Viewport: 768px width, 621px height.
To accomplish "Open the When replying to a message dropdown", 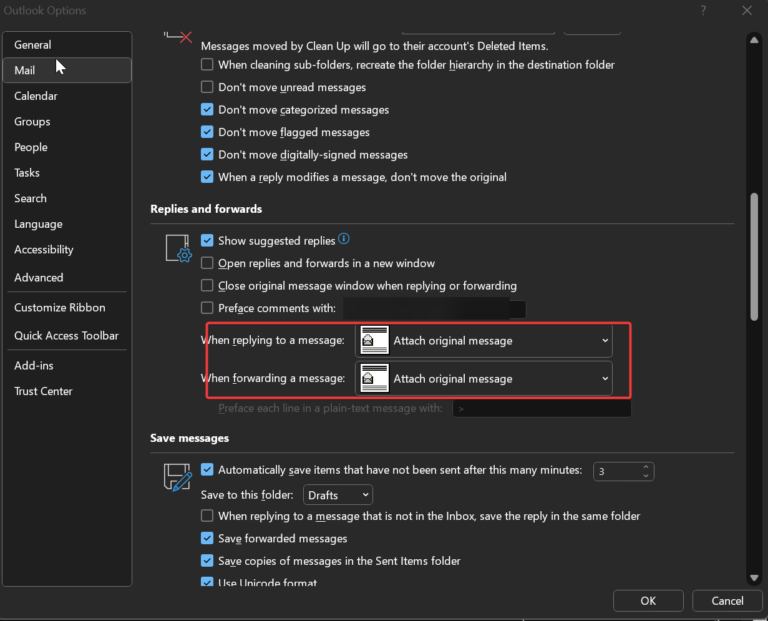I will 483,340.
